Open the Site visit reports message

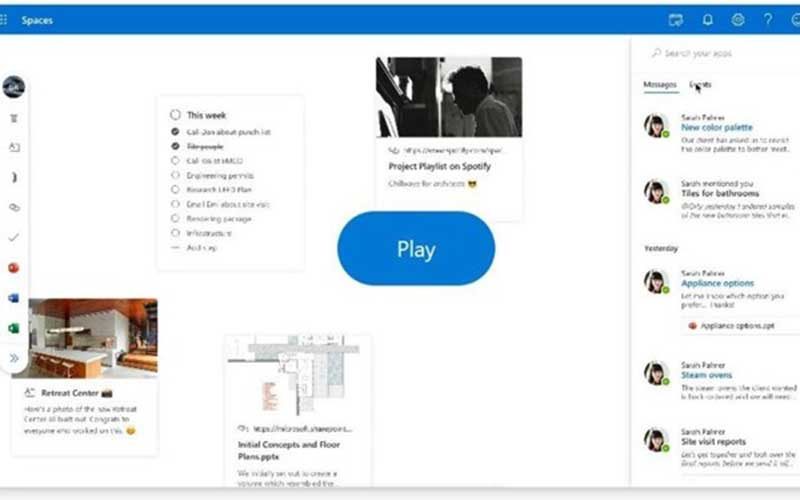pos(713,442)
